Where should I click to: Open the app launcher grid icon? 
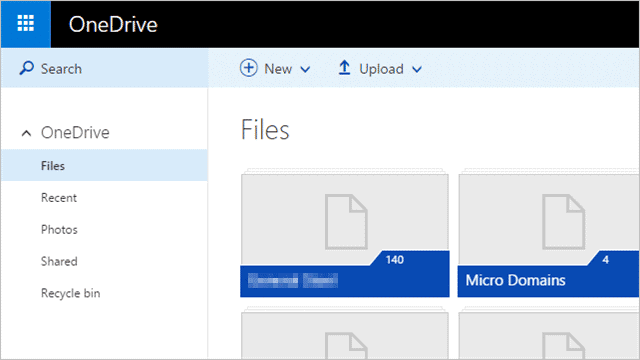tap(26, 24)
